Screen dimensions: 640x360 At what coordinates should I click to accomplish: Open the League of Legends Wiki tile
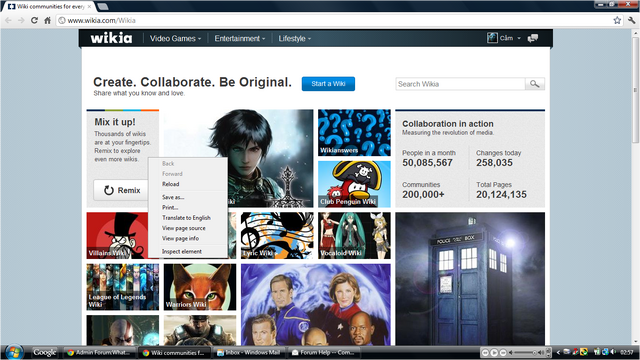tap(122, 287)
